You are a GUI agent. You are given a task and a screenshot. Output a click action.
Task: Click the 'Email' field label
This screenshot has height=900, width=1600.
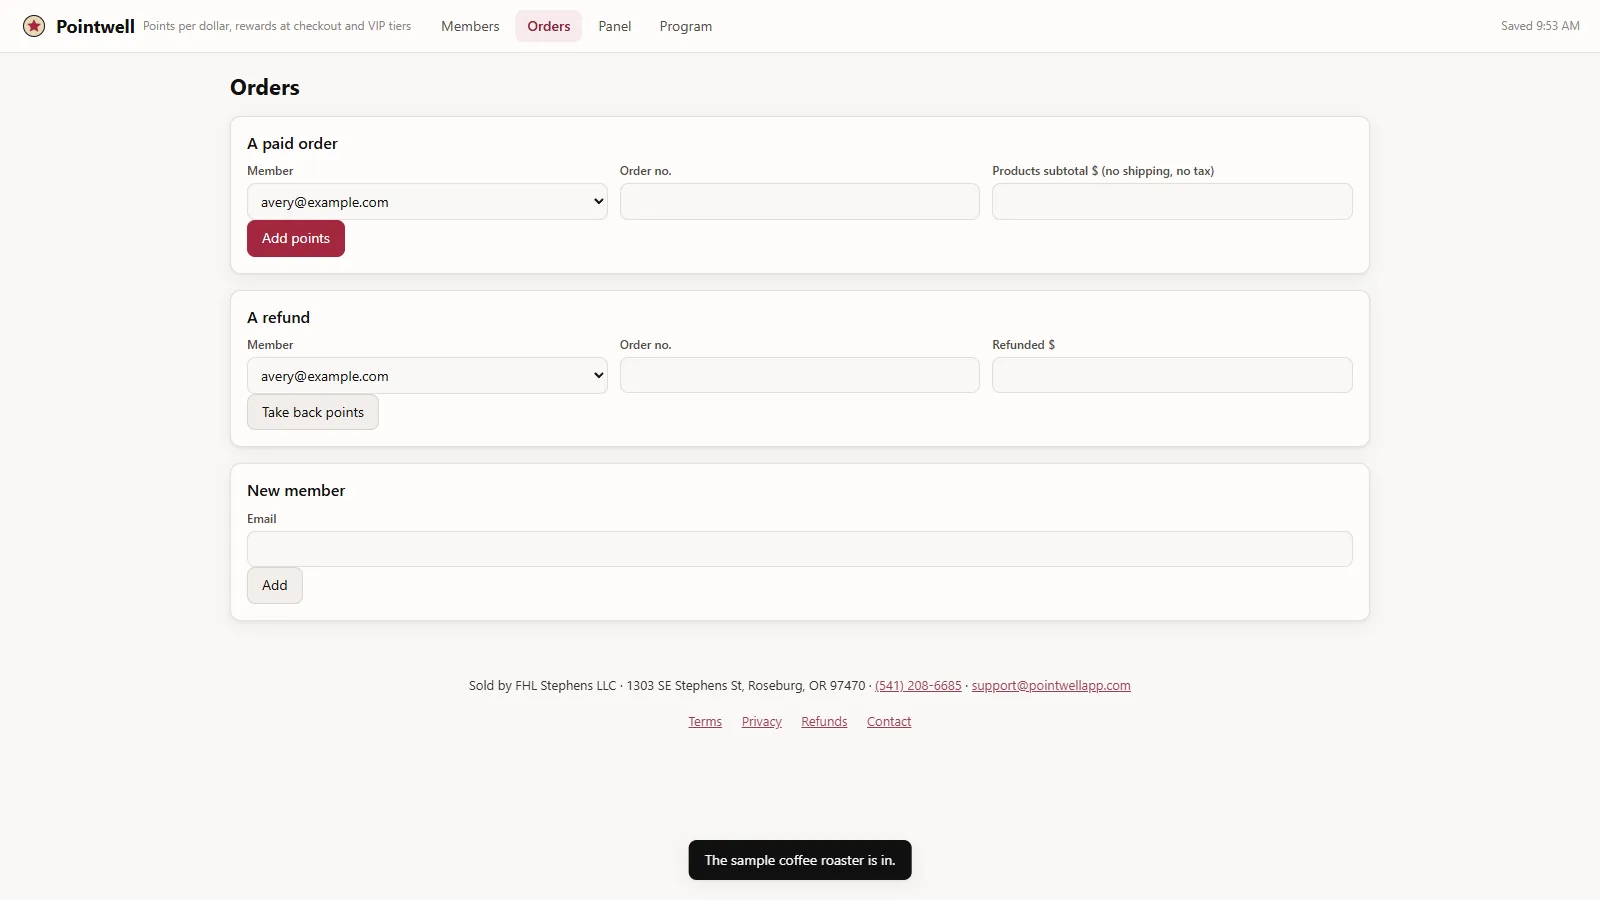tap(262, 518)
